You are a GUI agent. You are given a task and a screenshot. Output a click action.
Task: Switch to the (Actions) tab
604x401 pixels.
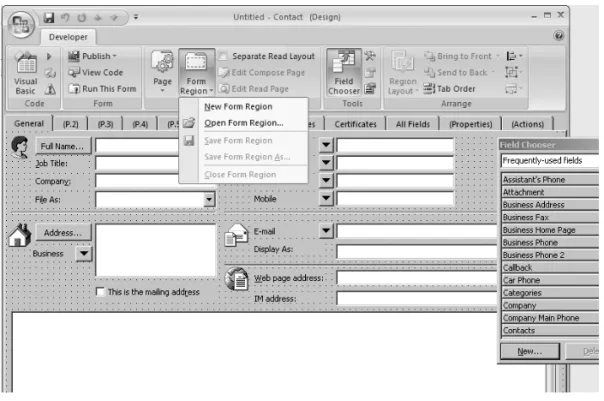[x=527, y=124]
